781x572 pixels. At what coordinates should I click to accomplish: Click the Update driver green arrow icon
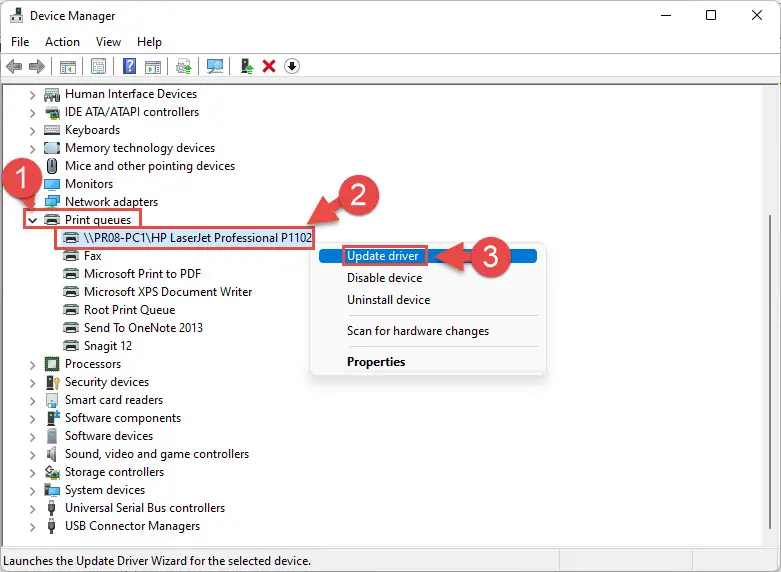click(x=247, y=66)
